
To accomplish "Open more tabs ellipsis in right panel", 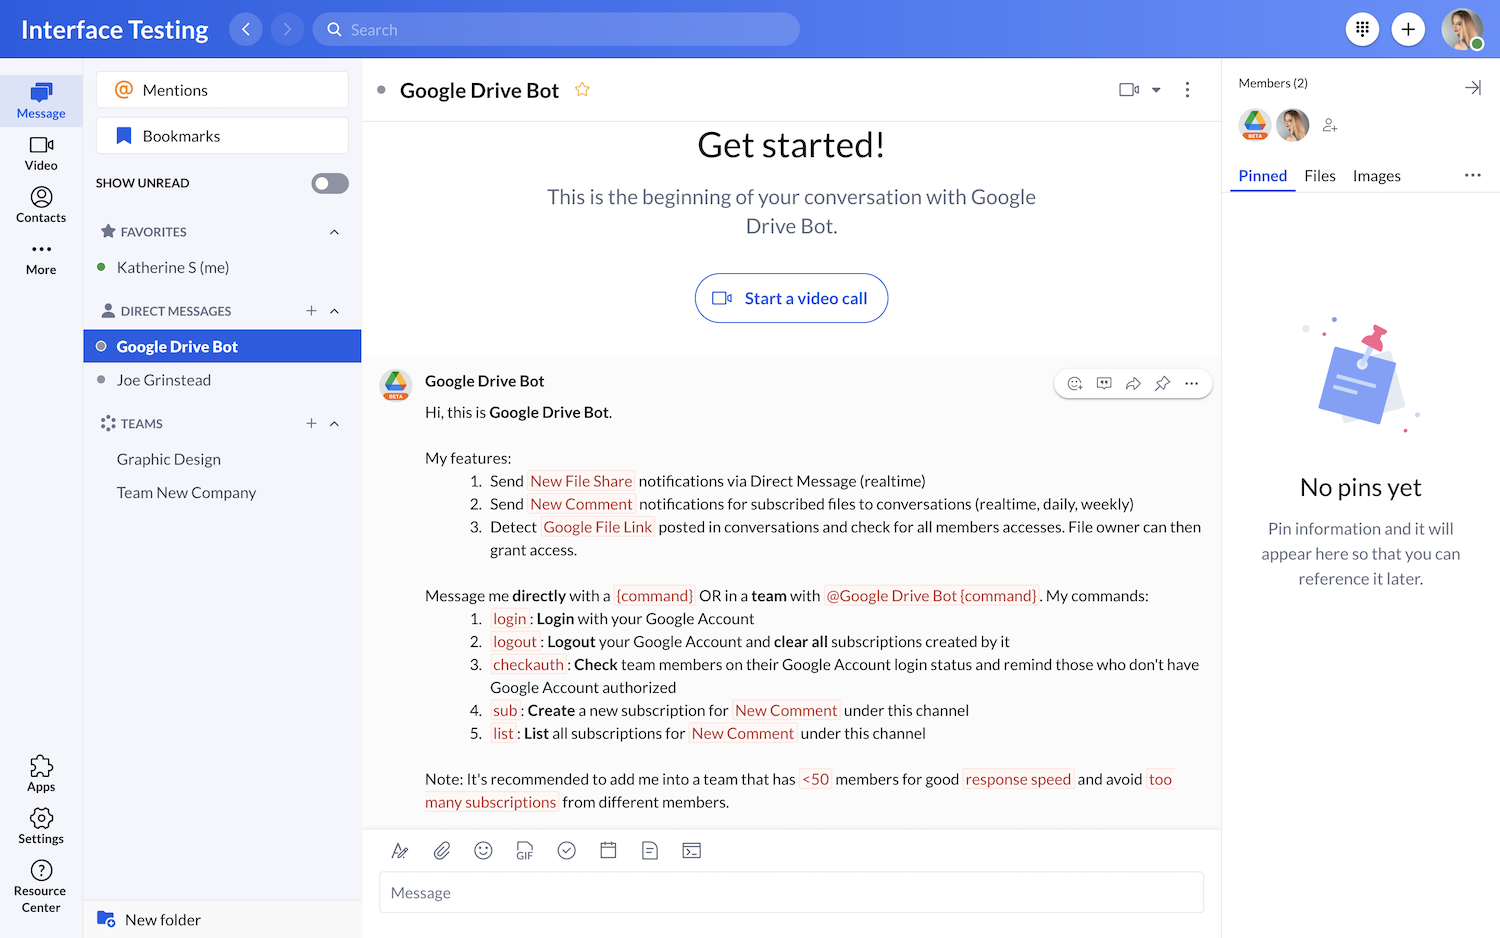I will 1473,175.
